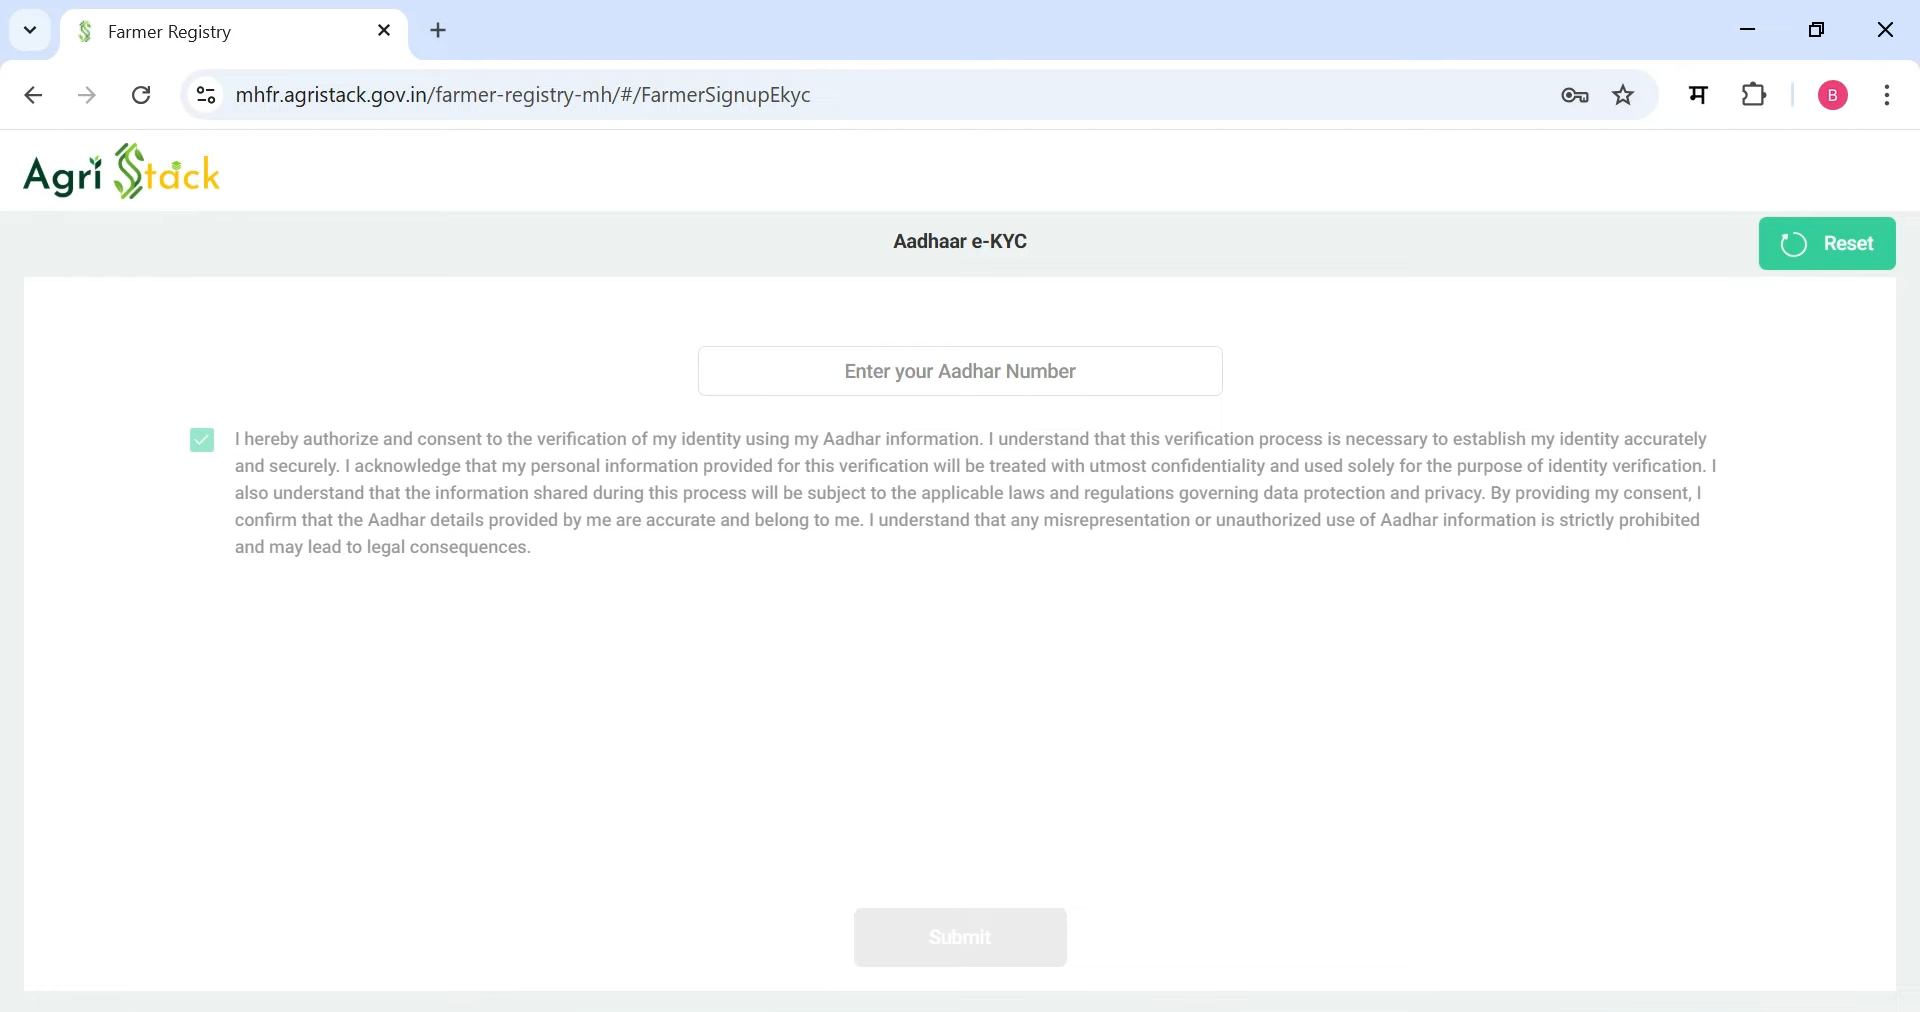1920x1012 pixels.
Task: Click the Reset loading spinner icon
Action: tap(1795, 243)
